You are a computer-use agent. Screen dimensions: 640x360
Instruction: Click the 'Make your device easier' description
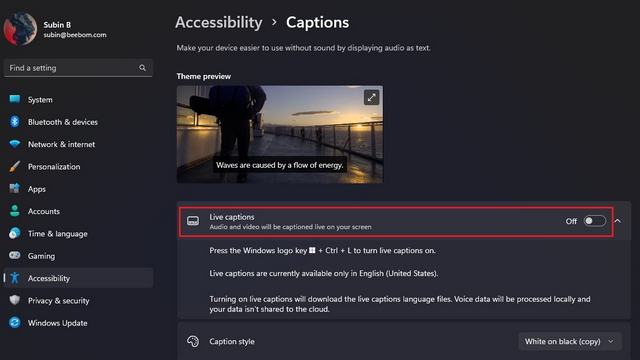pos(303,48)
